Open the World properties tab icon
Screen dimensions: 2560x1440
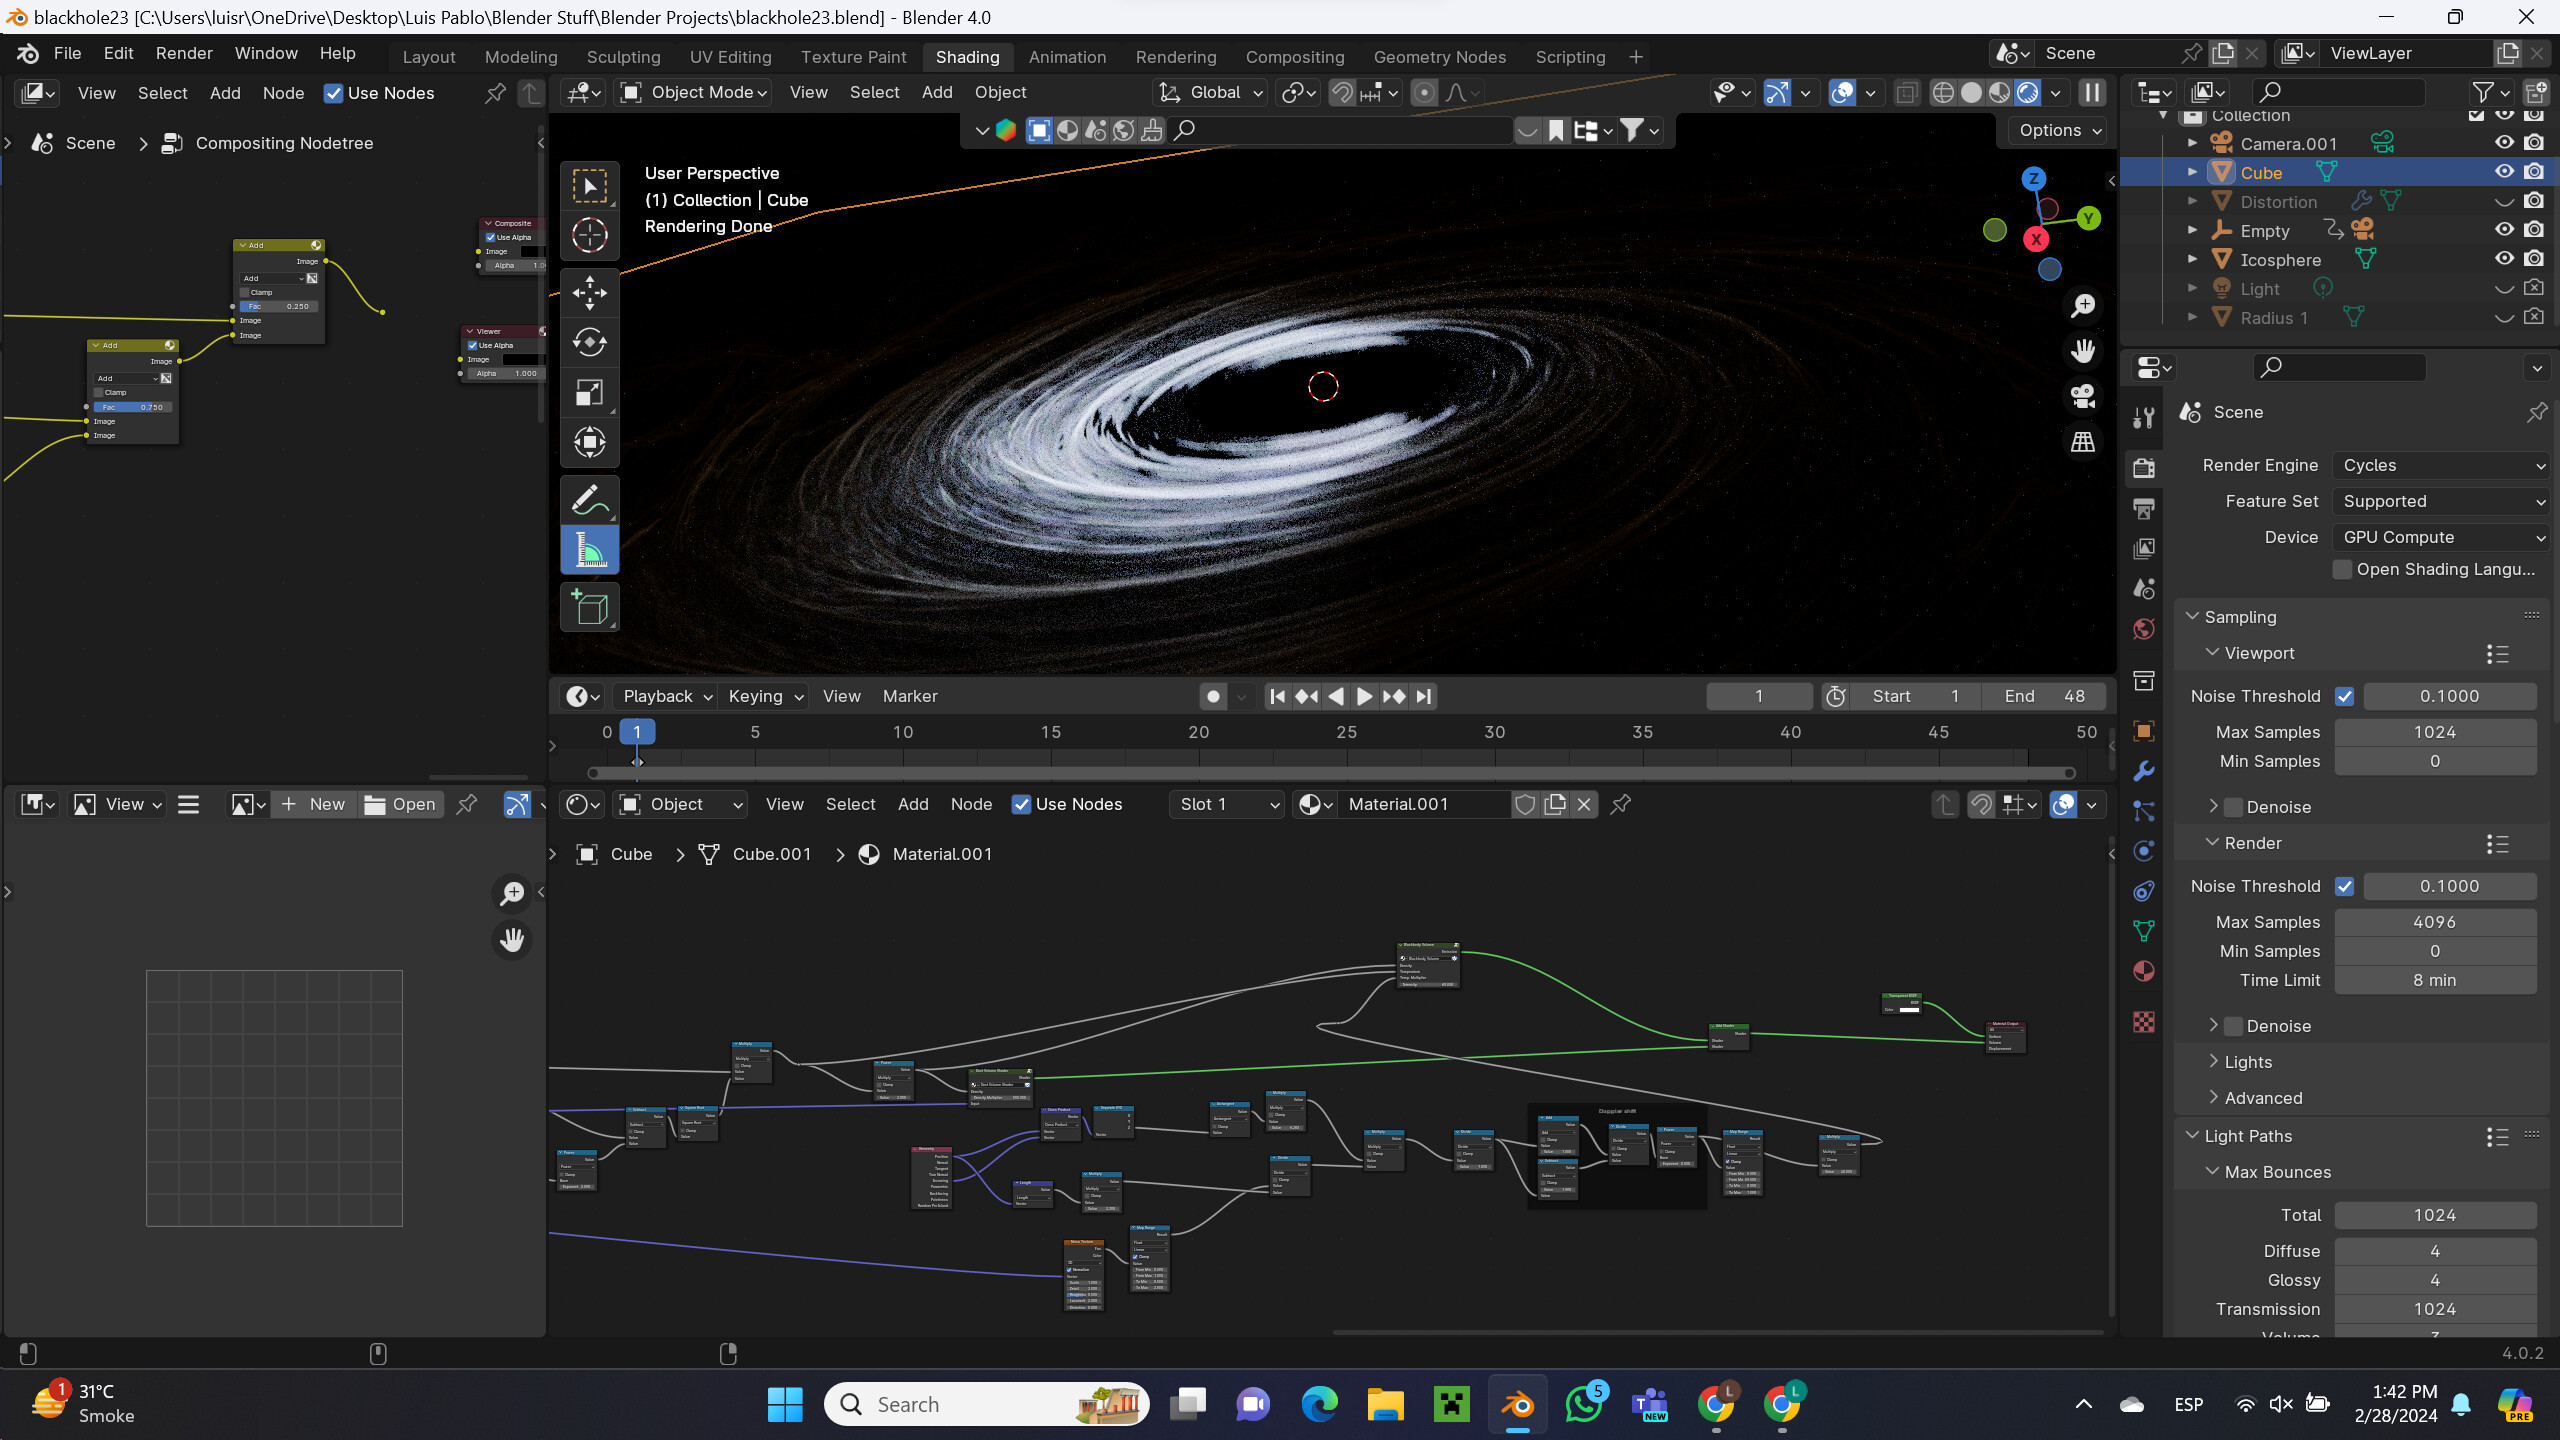[x=2144, y=629]
